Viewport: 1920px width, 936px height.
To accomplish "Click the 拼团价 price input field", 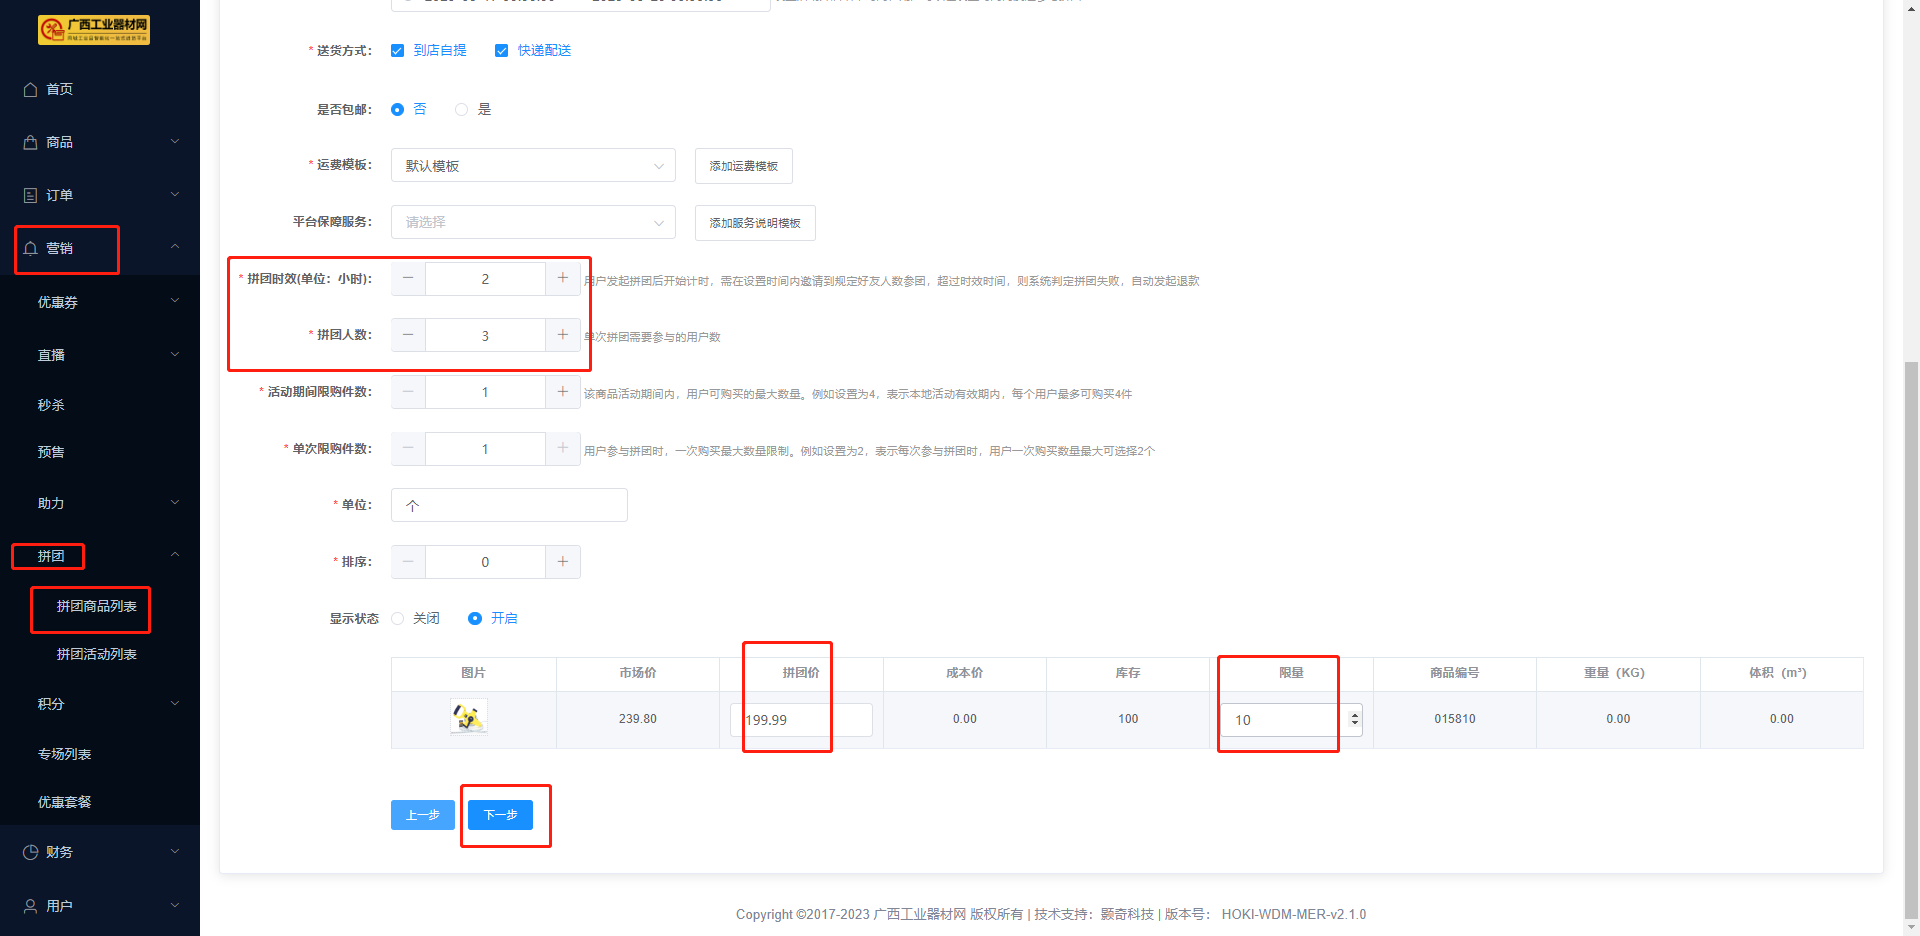I will click(x=802, y=720).
